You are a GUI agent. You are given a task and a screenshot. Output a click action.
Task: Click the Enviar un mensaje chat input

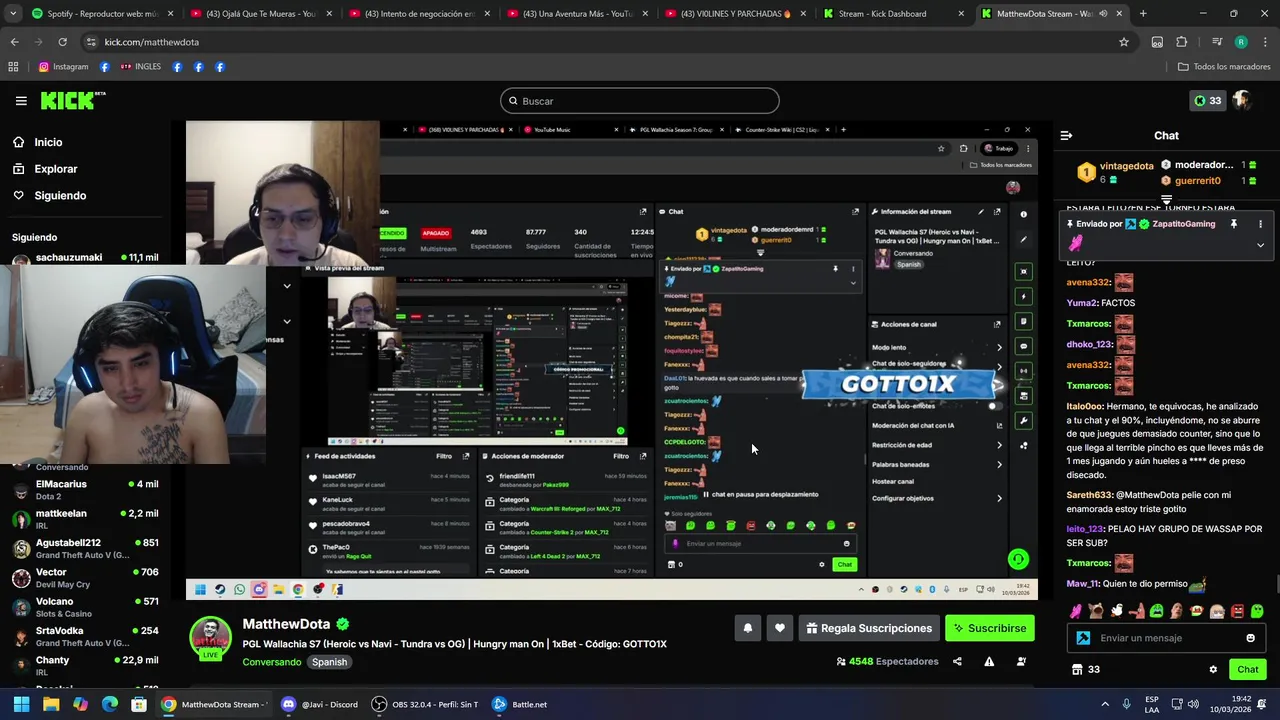[x=1165, y=638]
